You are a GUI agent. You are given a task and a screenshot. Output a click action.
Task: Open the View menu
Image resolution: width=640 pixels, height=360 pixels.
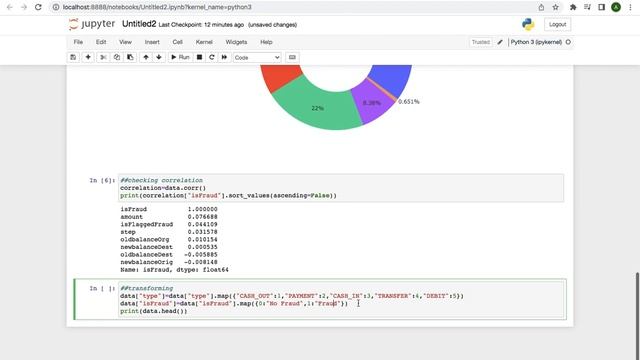(x=125, y=42)
